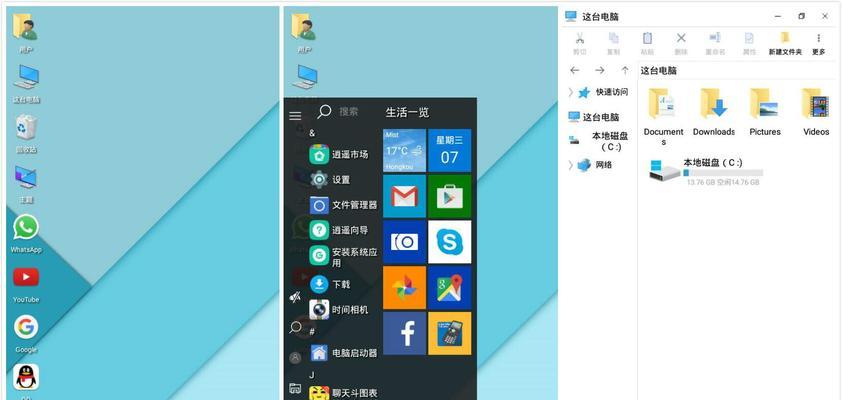Launch YouTube from the left desktop
Screen dimensions: 842x400
pyautogui.click(x=26, y=277)
